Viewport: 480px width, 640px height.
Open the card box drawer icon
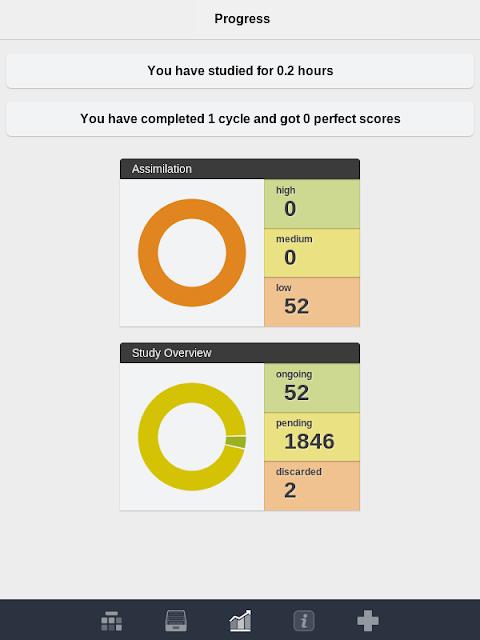(x=176, y=621)
